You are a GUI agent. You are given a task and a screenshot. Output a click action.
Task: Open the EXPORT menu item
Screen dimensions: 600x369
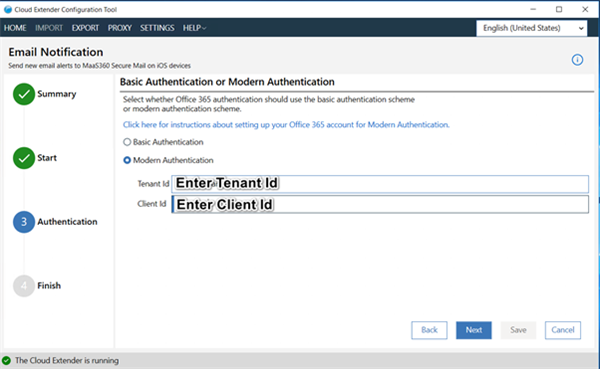pos(85,28)
